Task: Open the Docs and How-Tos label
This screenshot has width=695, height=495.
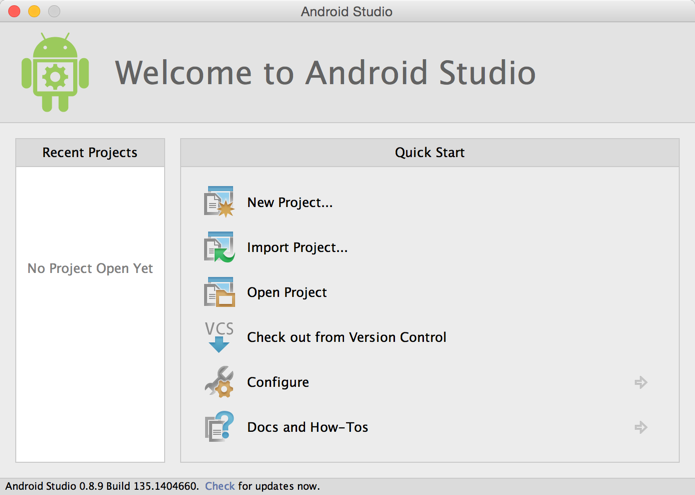Action: [x=308, y=427]
